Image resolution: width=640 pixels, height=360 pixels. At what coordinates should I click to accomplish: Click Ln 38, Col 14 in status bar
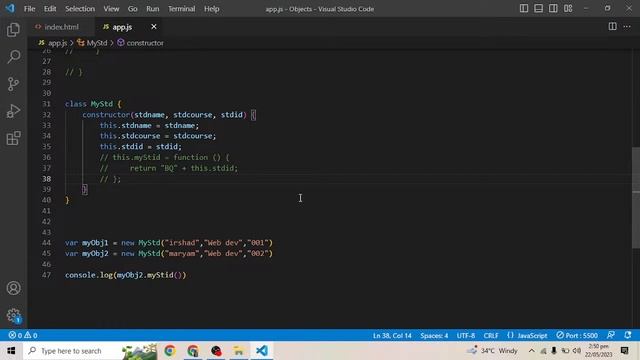click(392, 336)
